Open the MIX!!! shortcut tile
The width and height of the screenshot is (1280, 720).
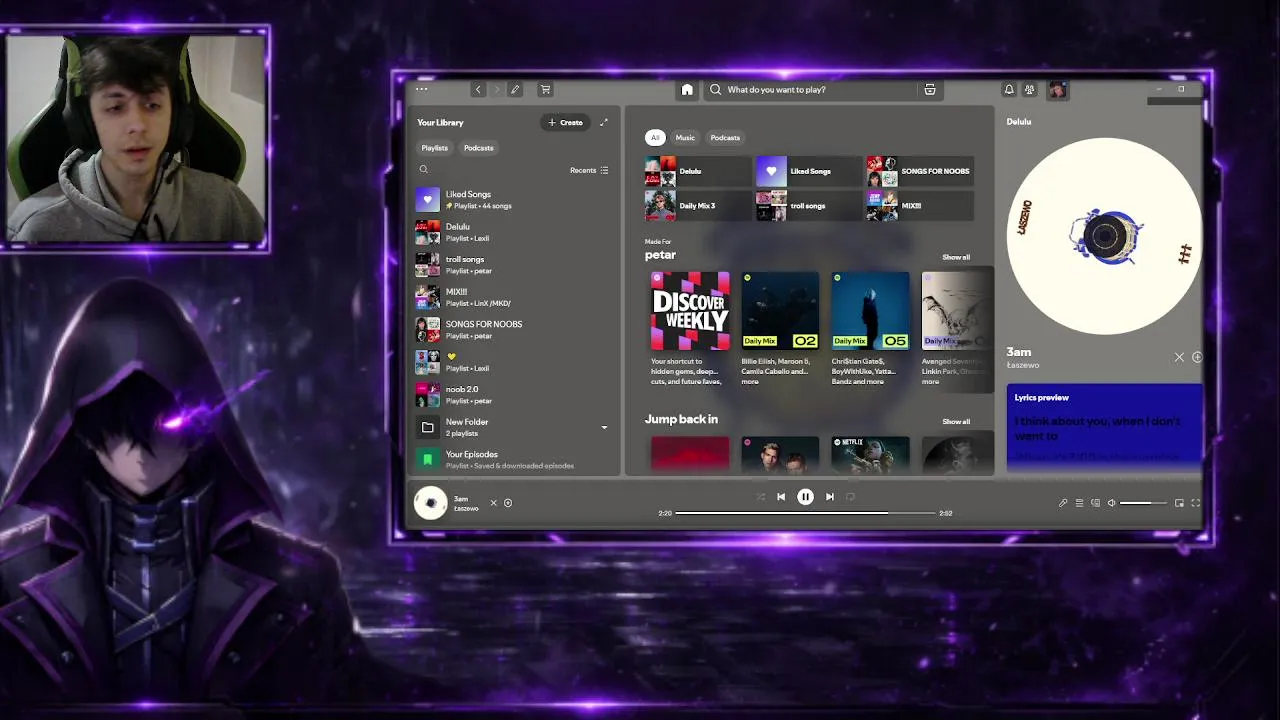(920, 206)
